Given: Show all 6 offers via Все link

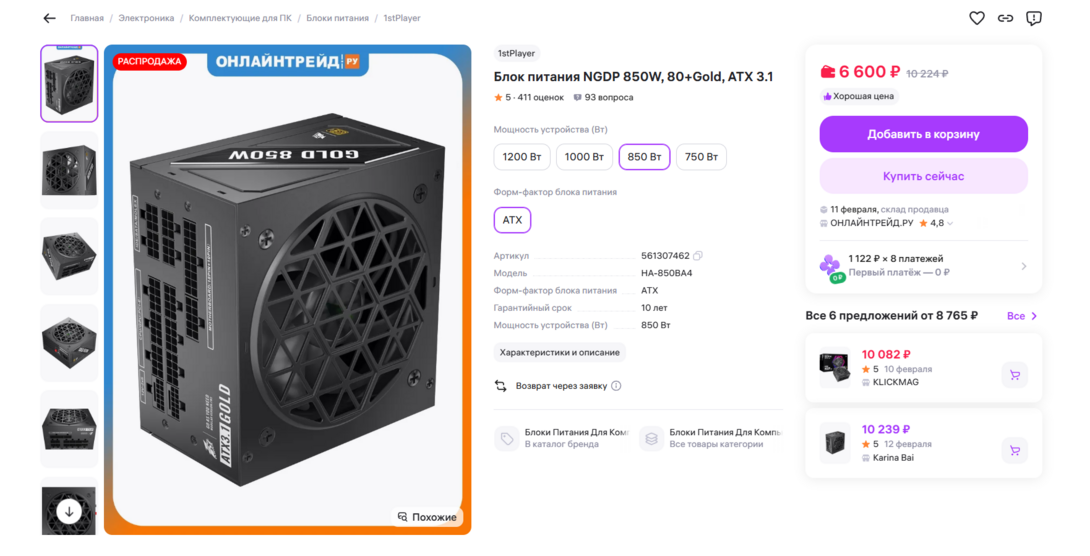Looking at the screenshot, I should click(x=1022, y=316).
